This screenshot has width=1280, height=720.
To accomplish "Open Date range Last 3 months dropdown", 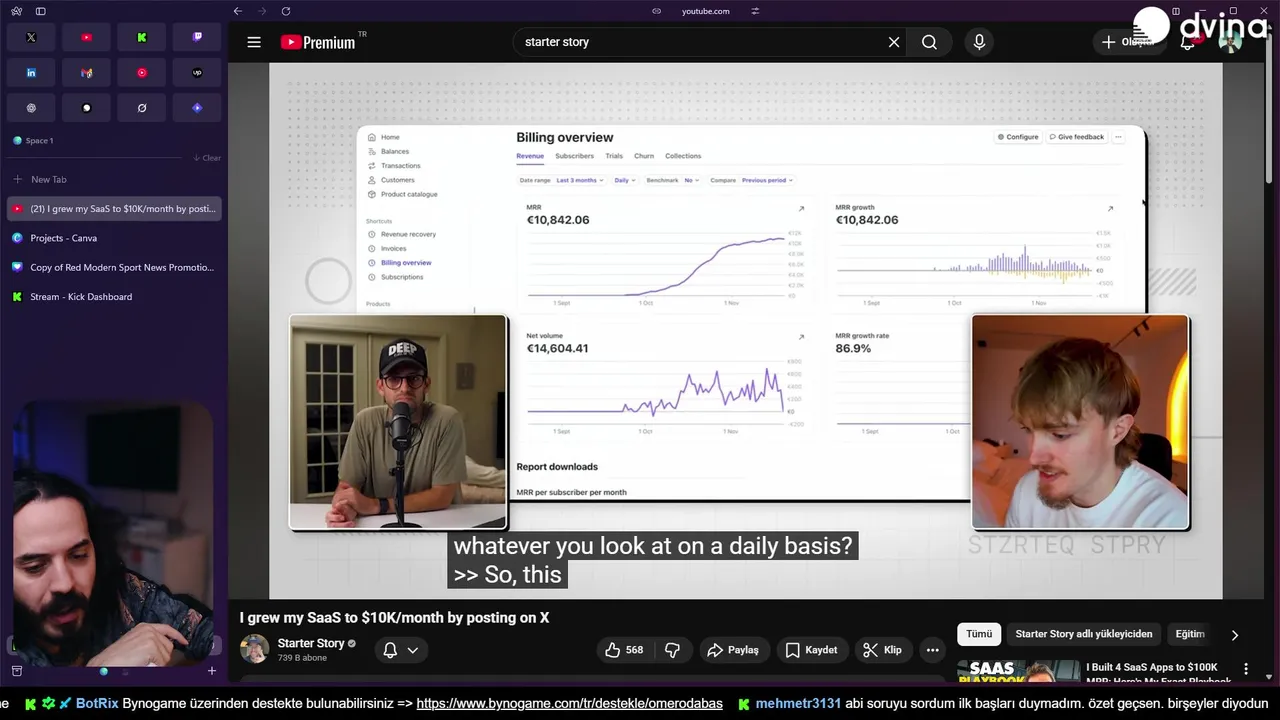I will [x=562, y=180].
